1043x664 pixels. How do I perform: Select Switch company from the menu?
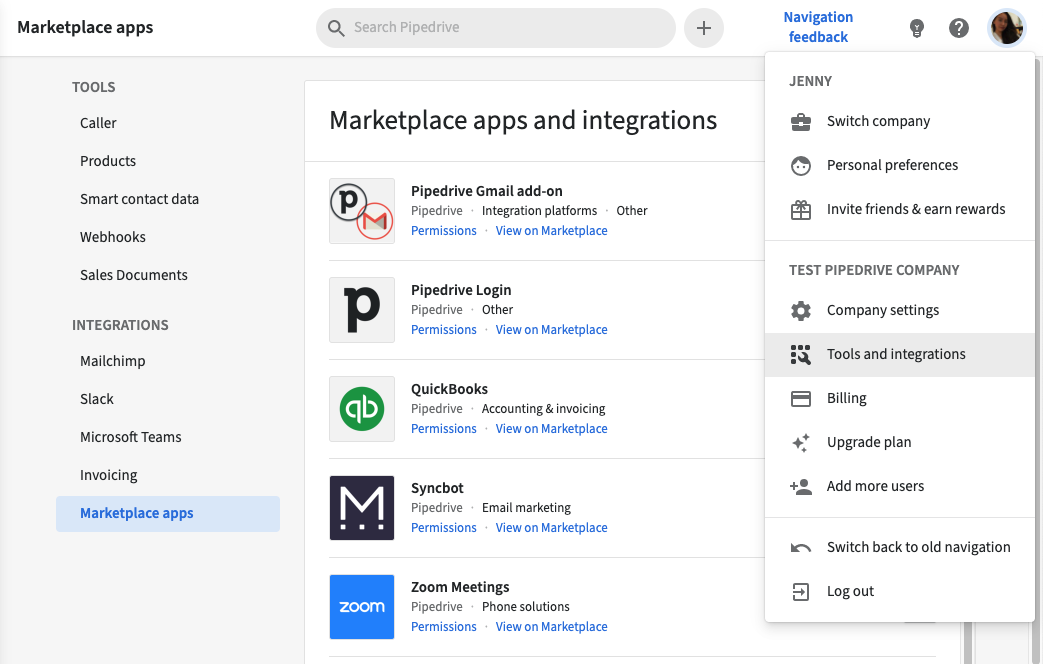pyautogui.click(x=899, y=122)
